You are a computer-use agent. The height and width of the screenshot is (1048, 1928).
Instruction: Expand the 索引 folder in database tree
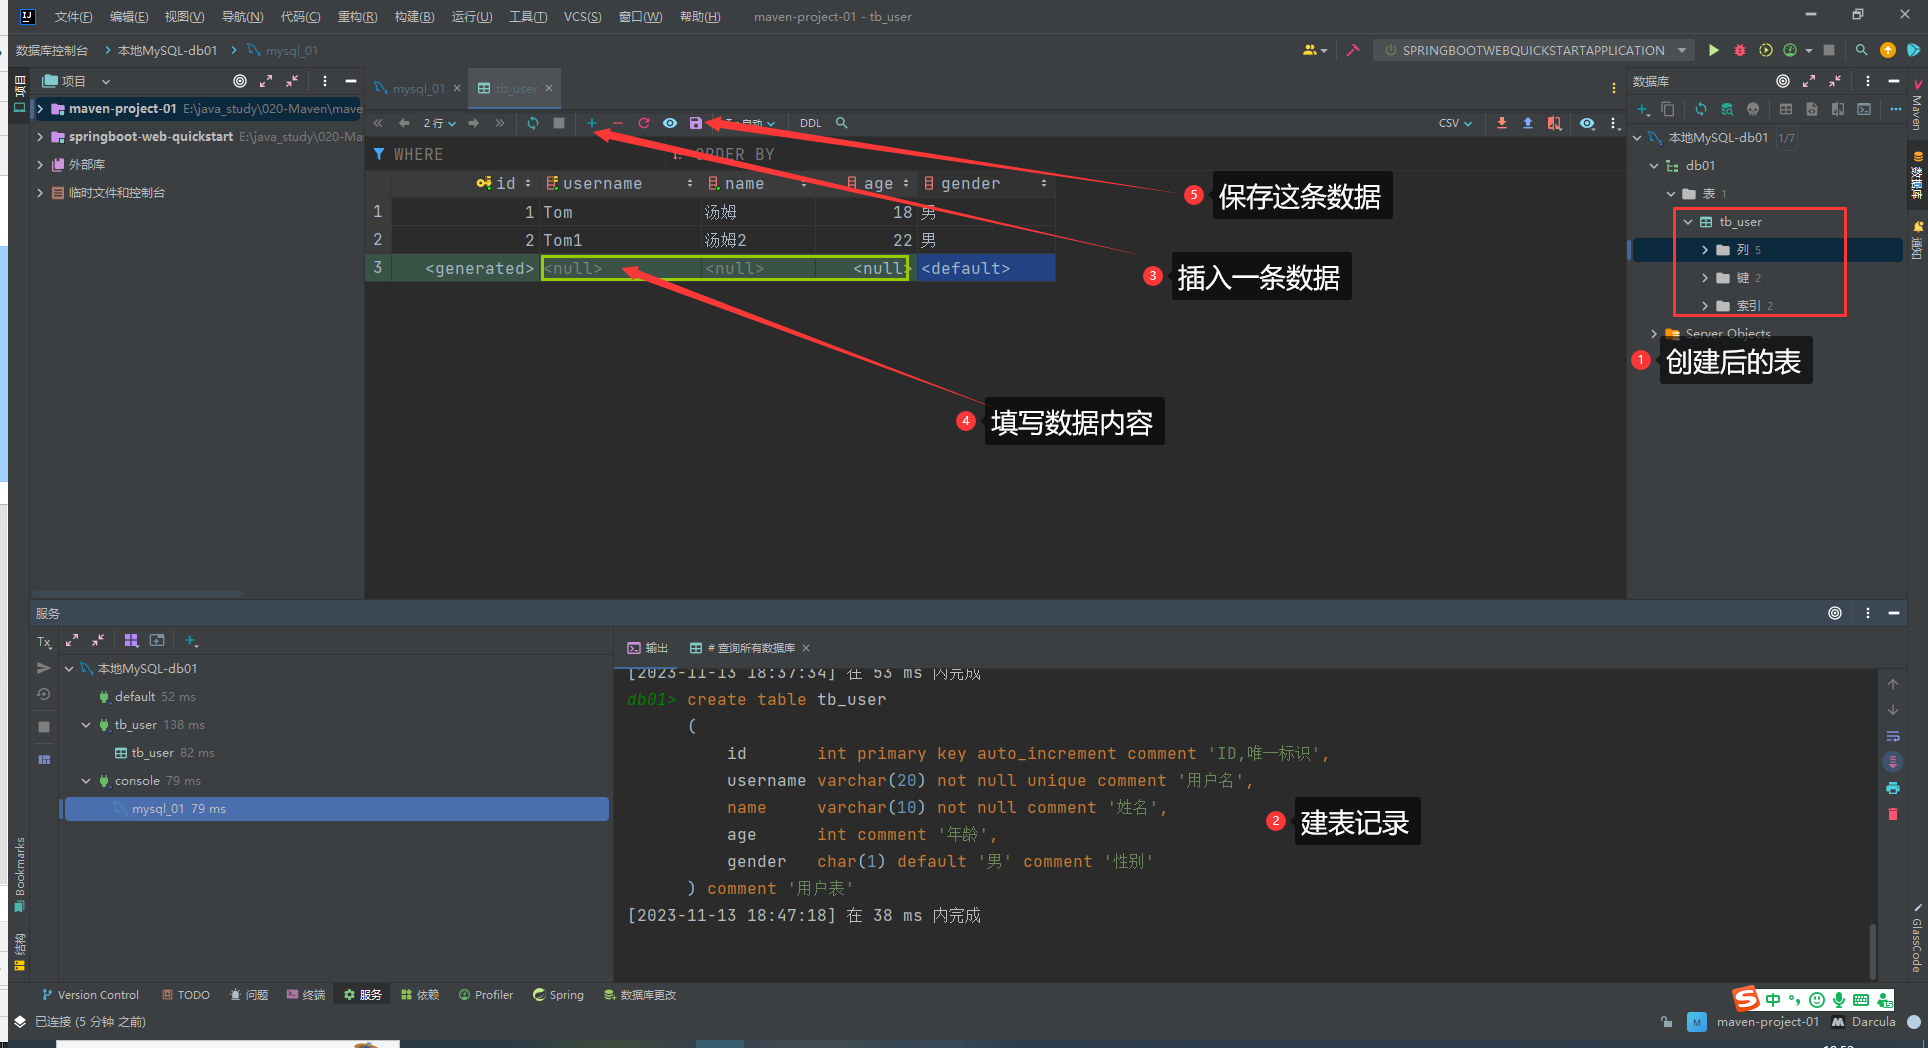tap(1705, 306)
